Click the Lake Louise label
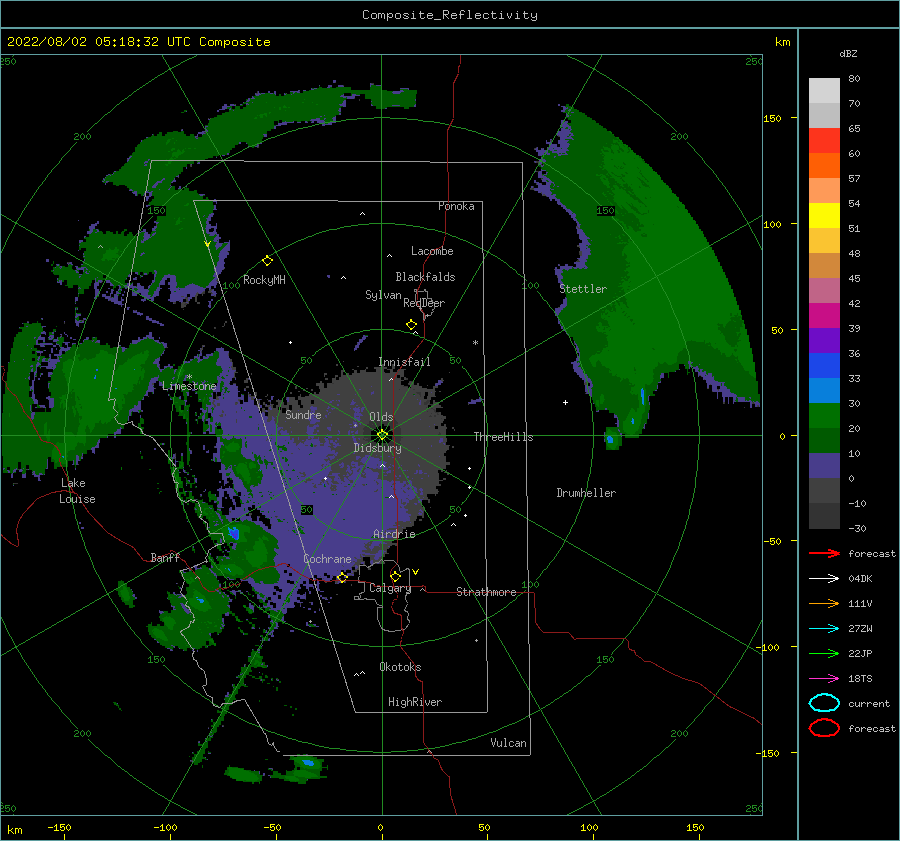The width and height of the screenshot is (900, 841). [x=77, y=491]
